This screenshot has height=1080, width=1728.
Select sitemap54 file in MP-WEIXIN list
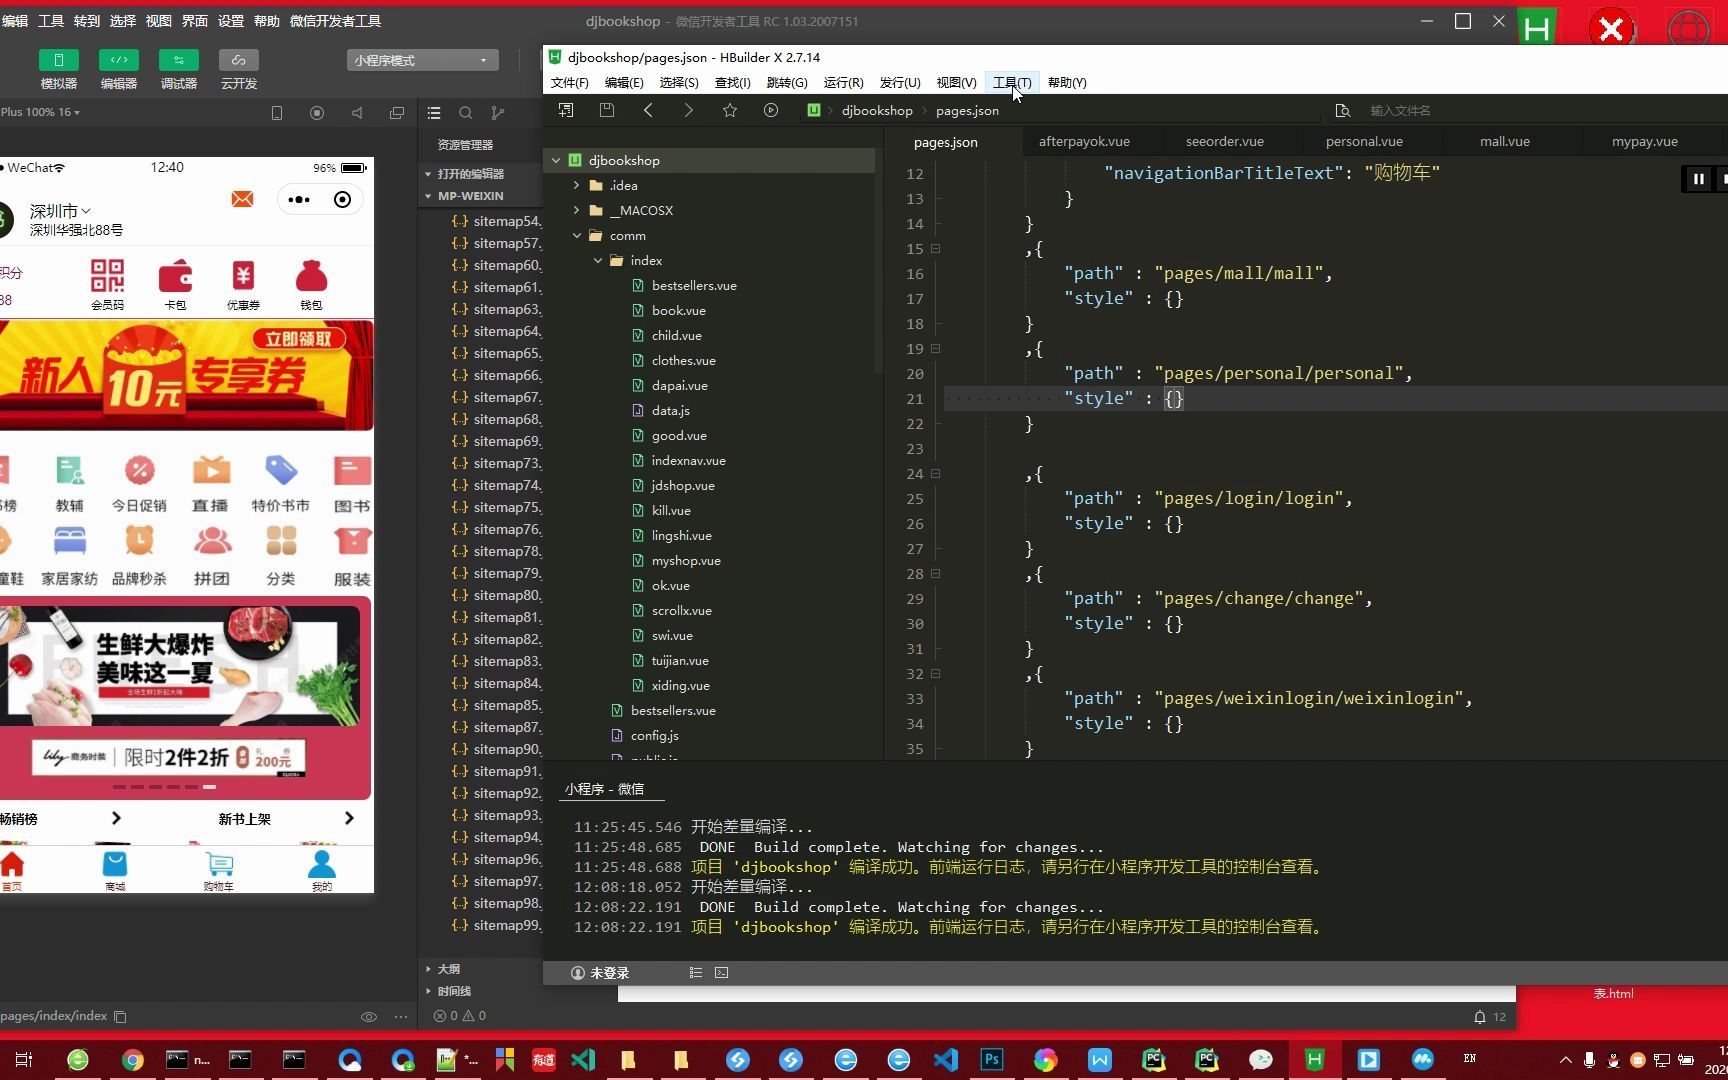tap(495, 221)
